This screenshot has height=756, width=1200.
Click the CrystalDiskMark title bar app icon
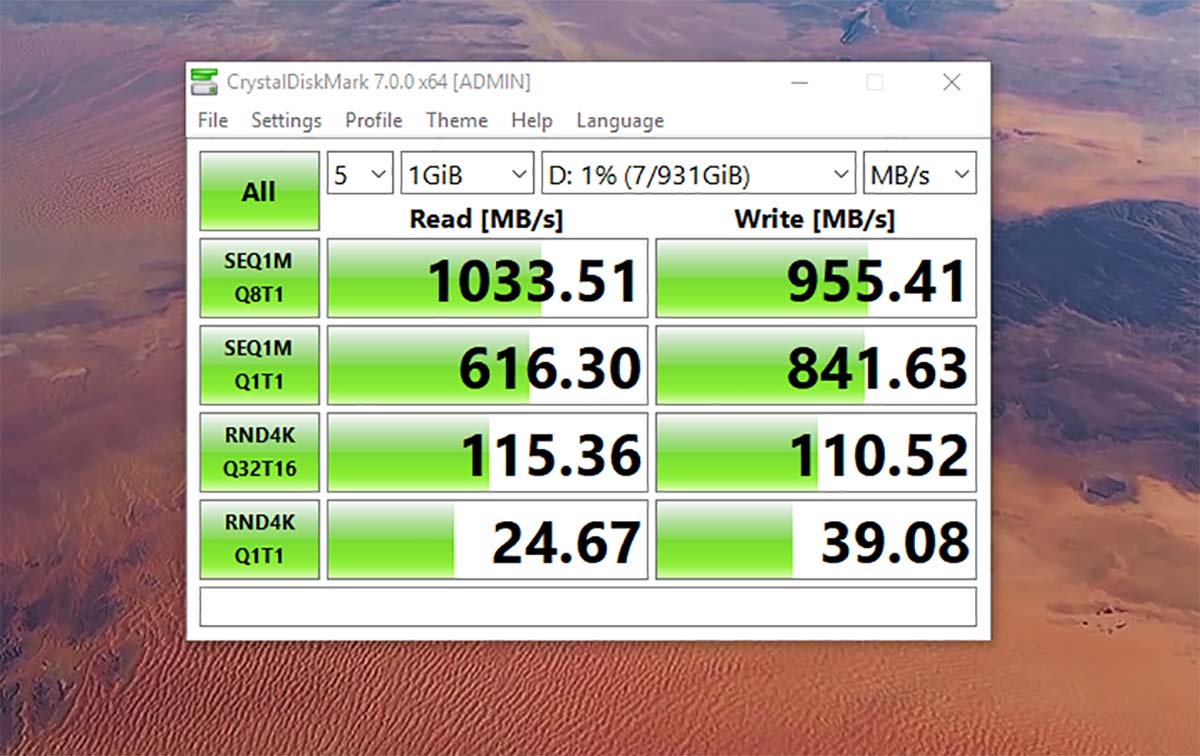pyautogui.click(x=205, y=82)
